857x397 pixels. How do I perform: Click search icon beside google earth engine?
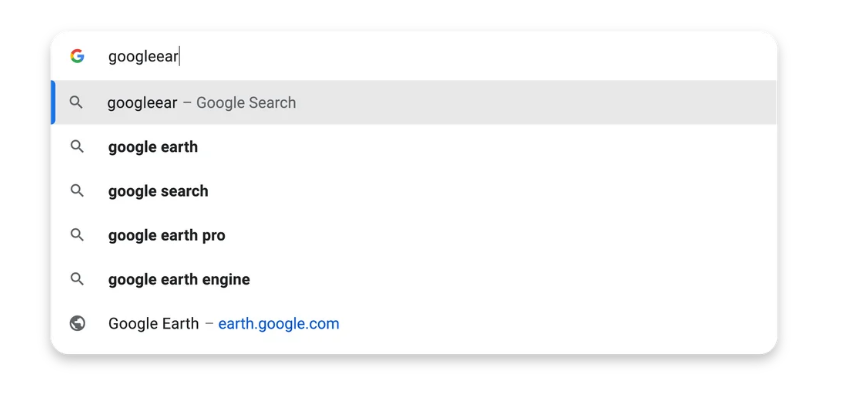click(x=77, y=279)
